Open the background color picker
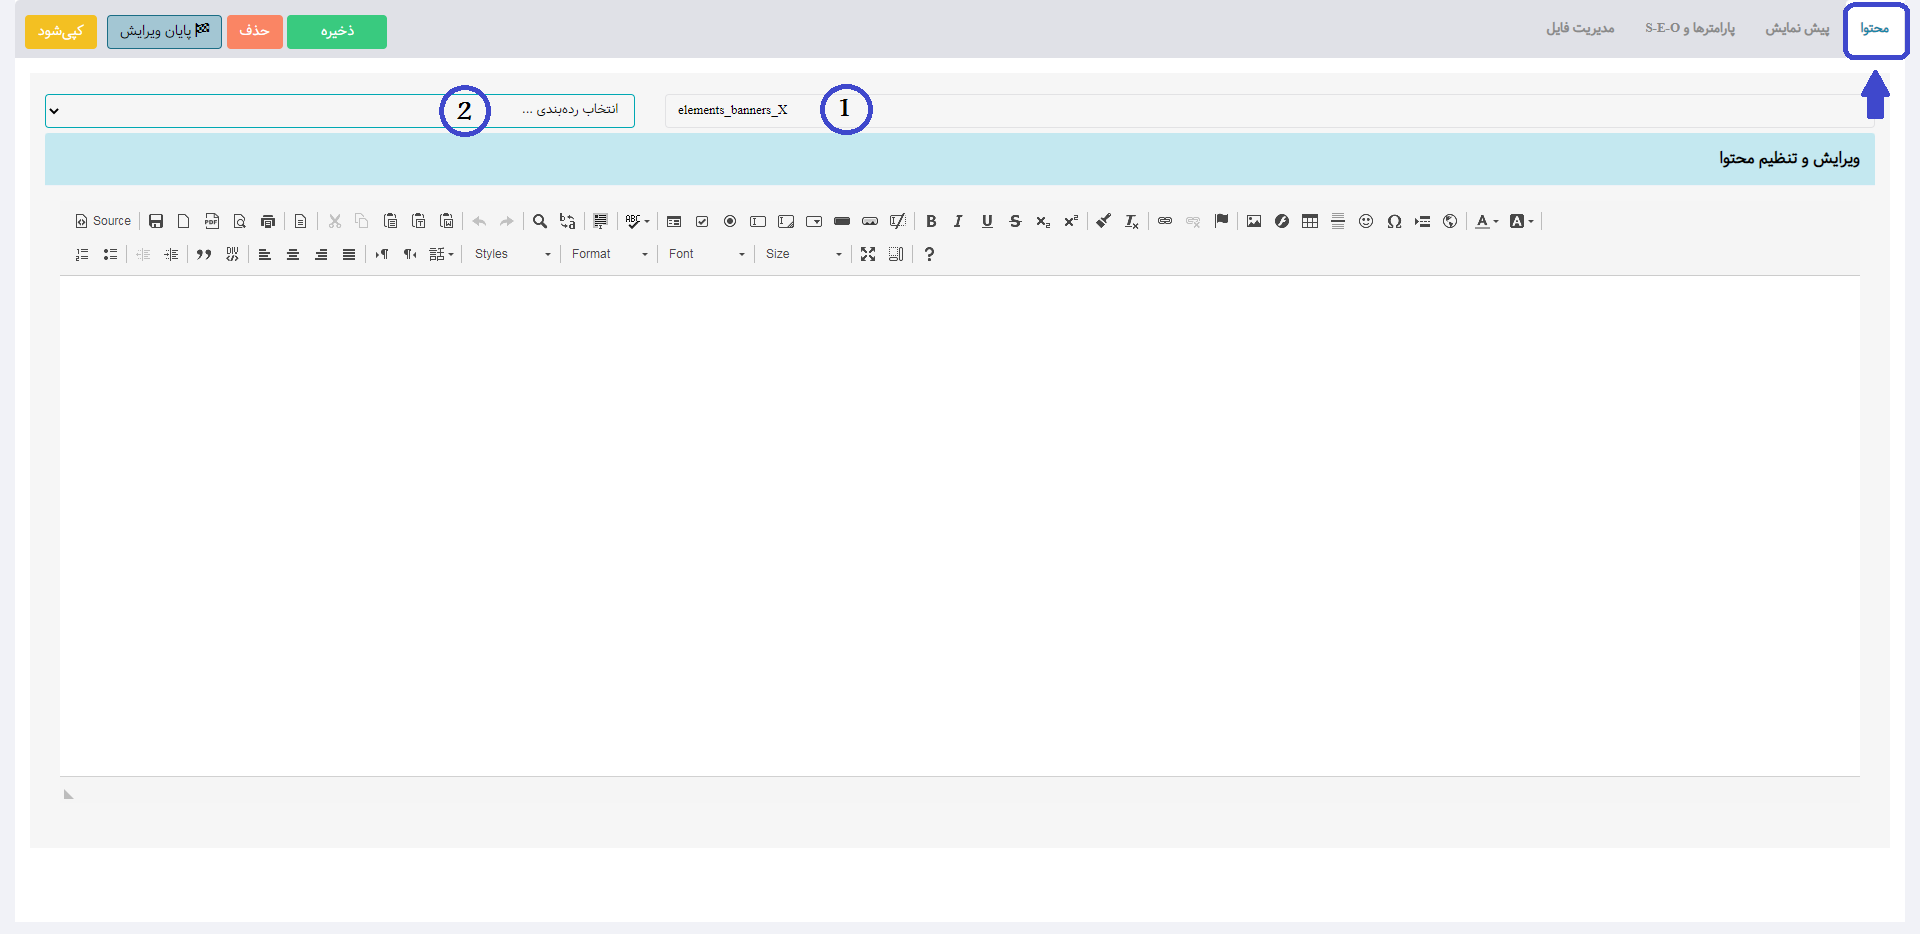The width and height of the screenshot is (1920, 934). point(1521,221)
